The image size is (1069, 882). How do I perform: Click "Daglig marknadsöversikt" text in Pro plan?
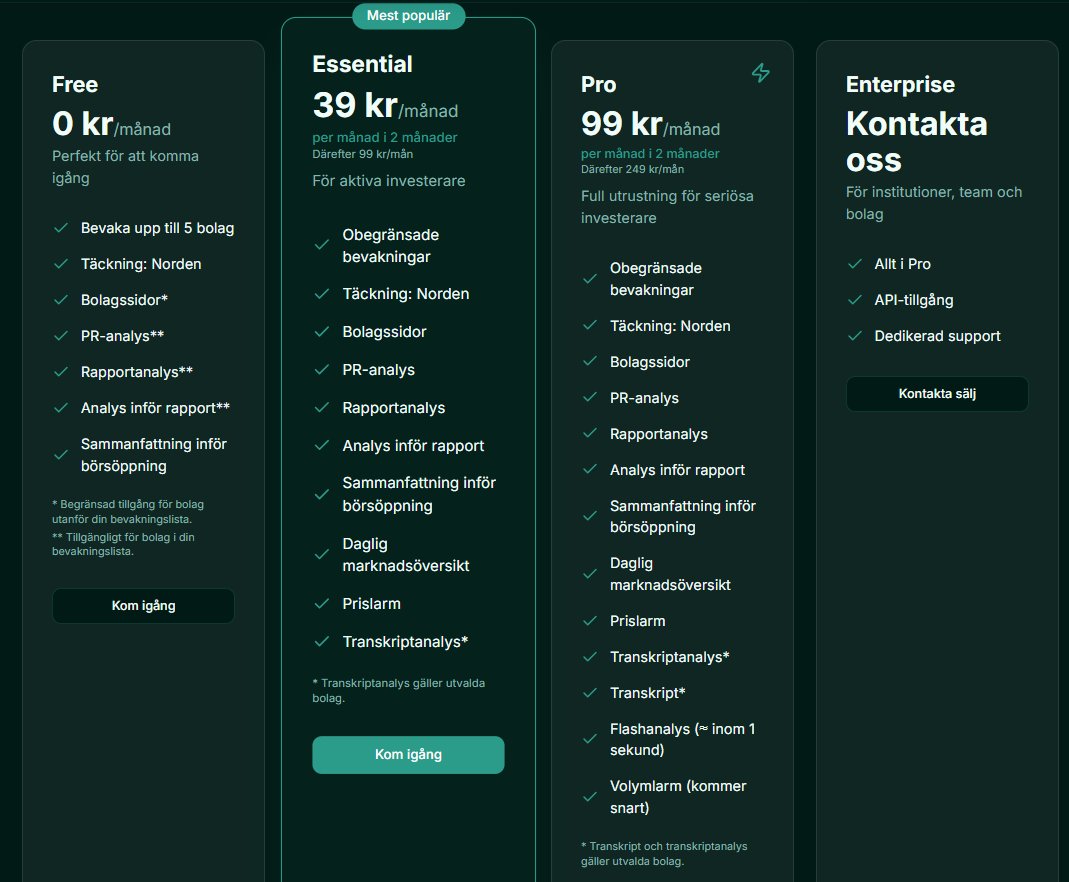670,574
